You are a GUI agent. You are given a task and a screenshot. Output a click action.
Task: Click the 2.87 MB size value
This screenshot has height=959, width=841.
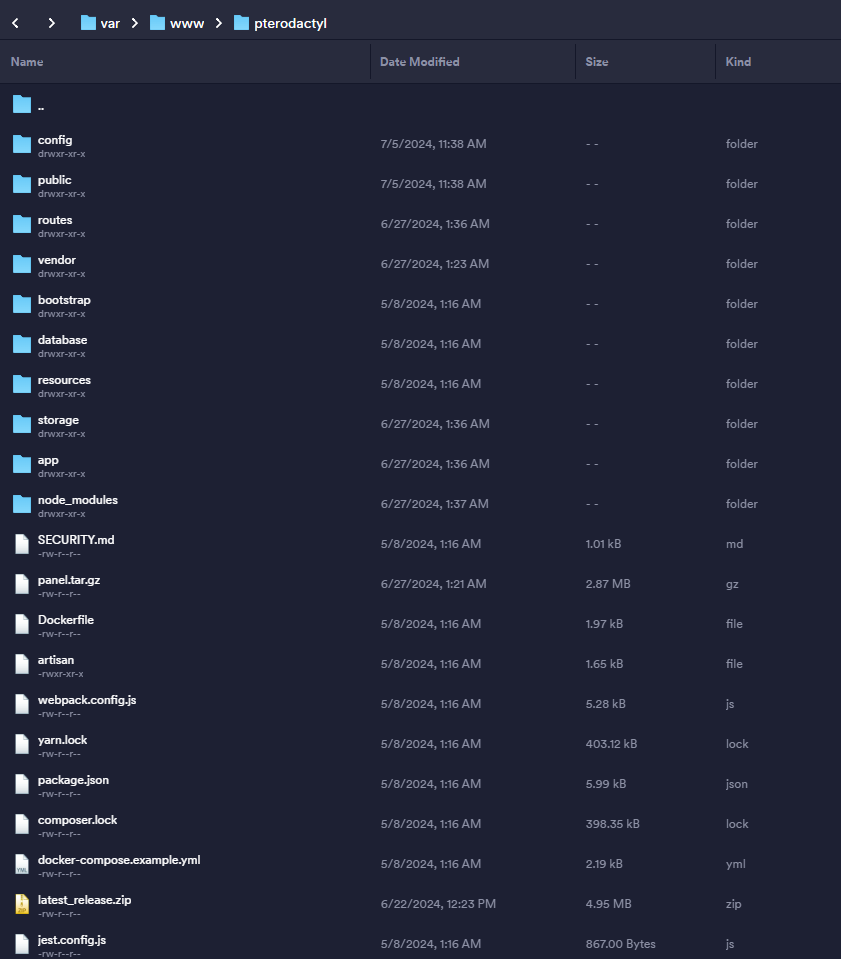(608, 584)
